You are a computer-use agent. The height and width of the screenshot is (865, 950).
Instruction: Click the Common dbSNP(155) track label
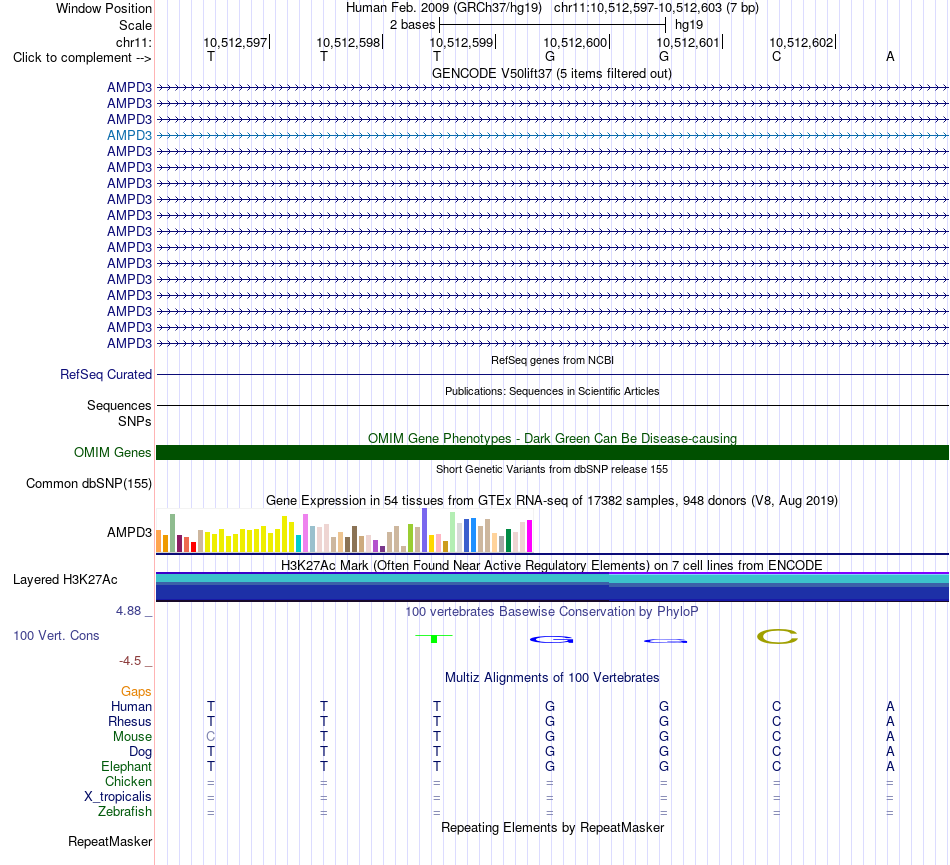89,483
